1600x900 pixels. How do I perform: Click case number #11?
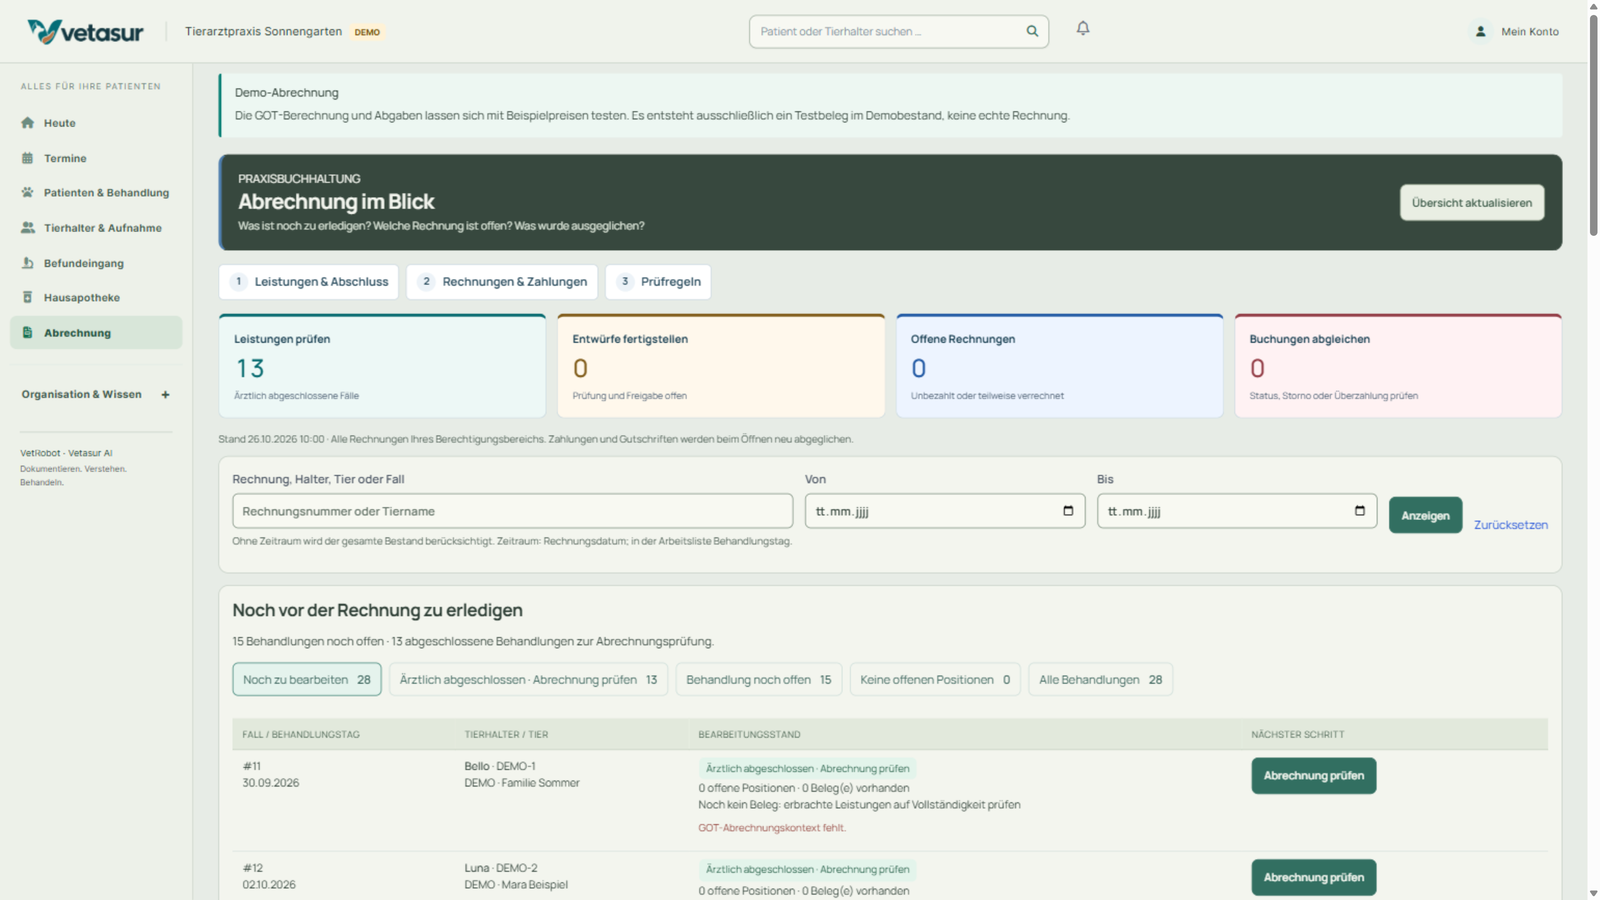(252, 766)
